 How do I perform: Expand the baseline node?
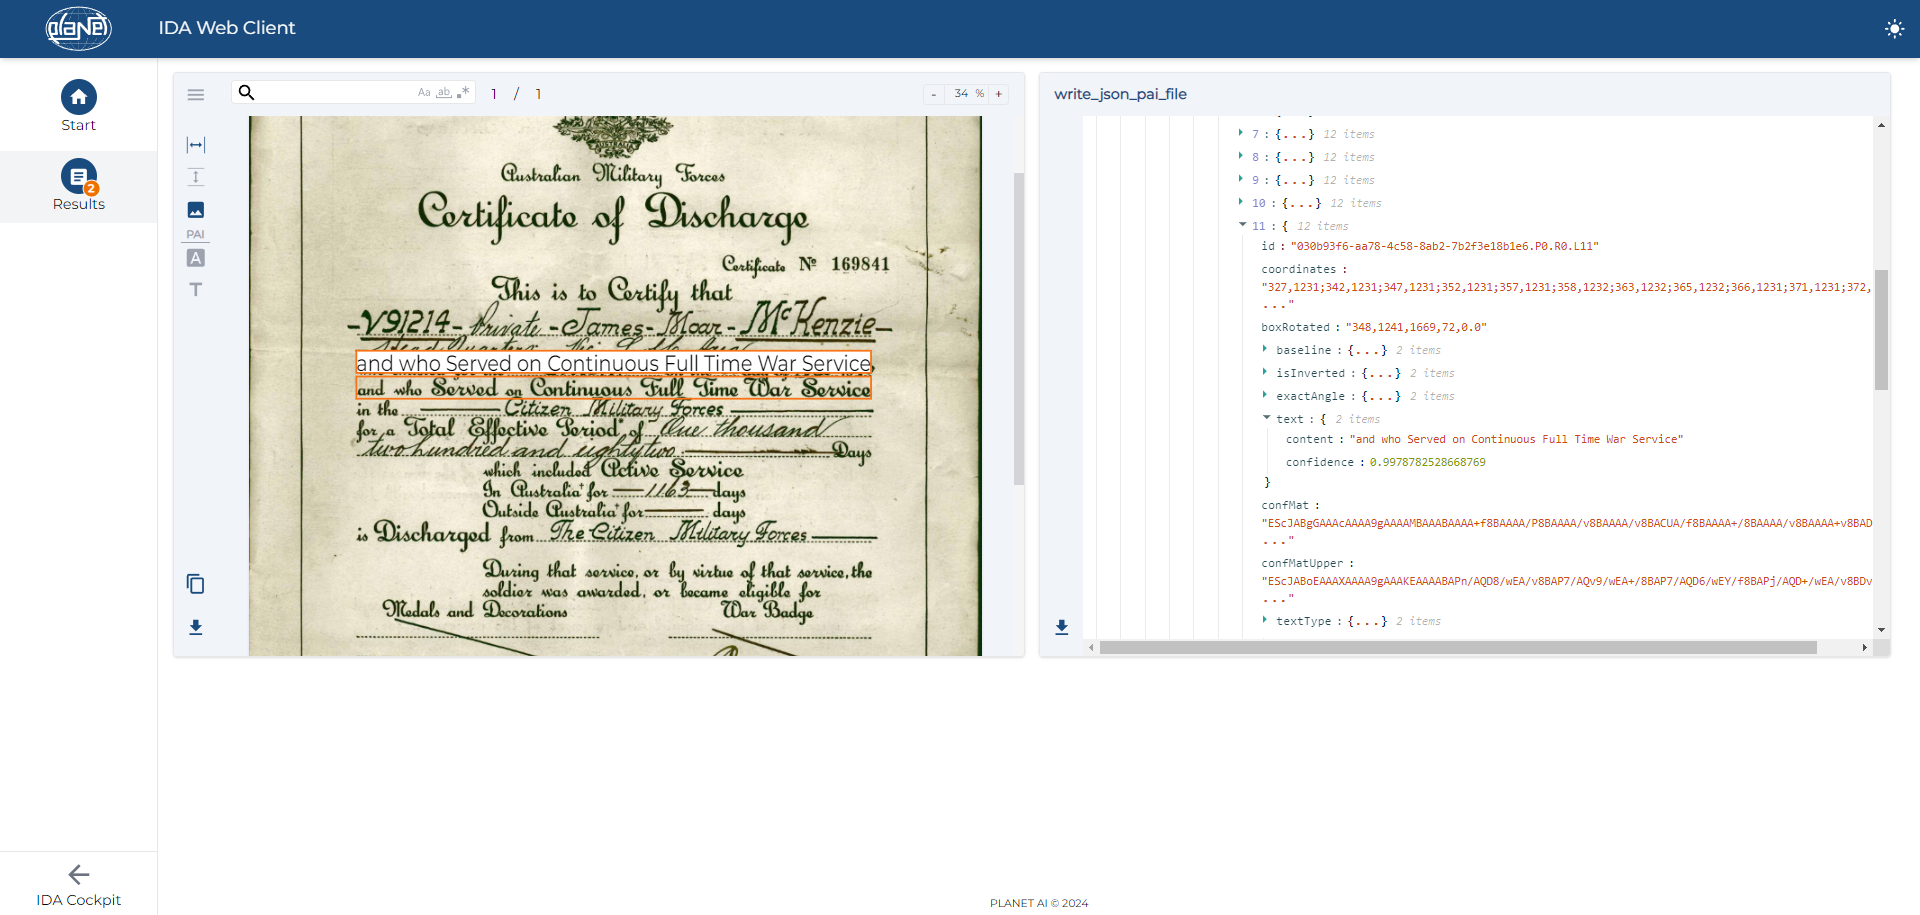pos(1265,349)
